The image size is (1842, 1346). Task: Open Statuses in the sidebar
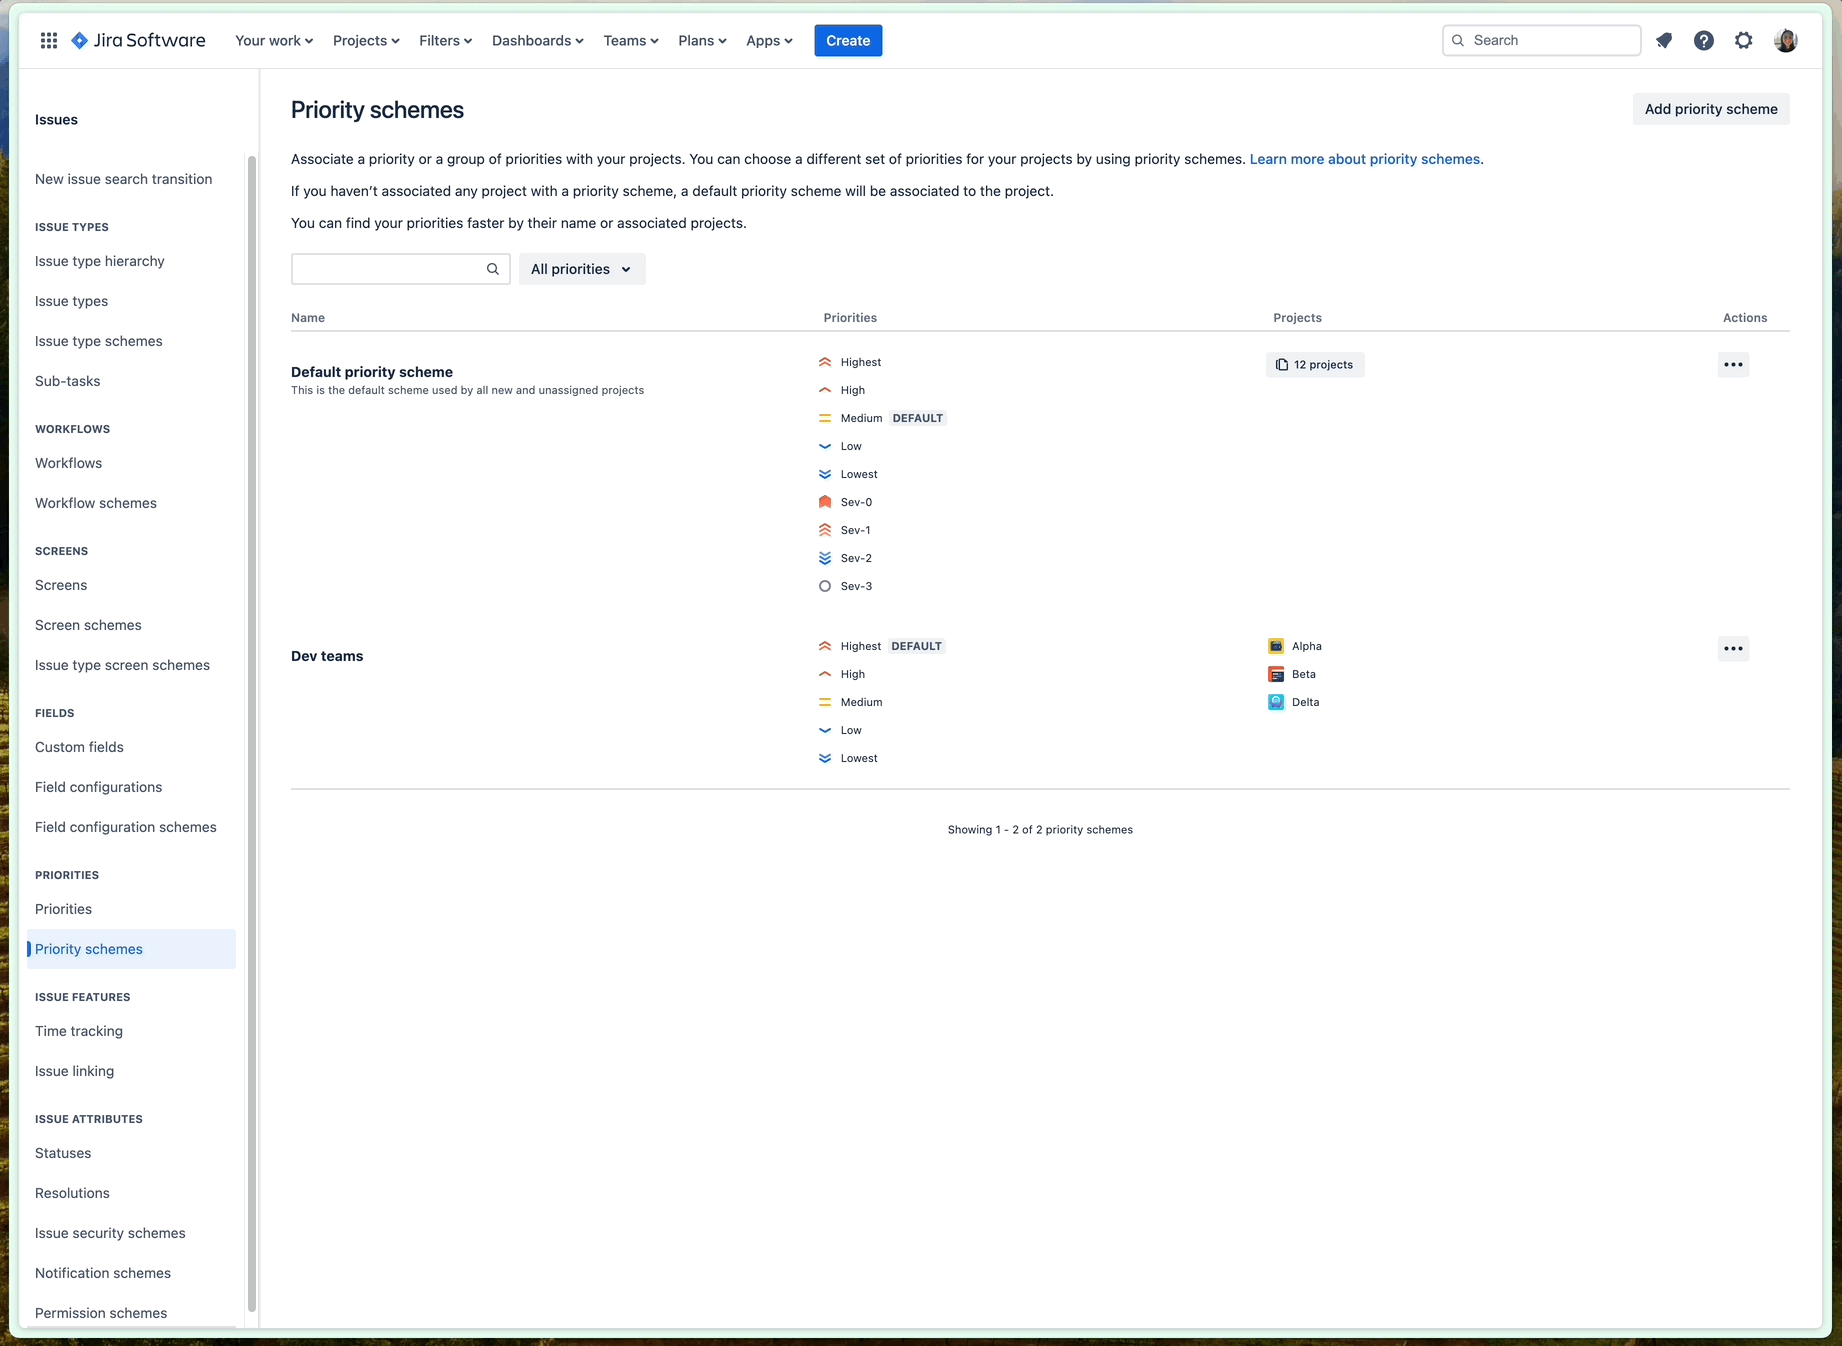point(63,1153)
